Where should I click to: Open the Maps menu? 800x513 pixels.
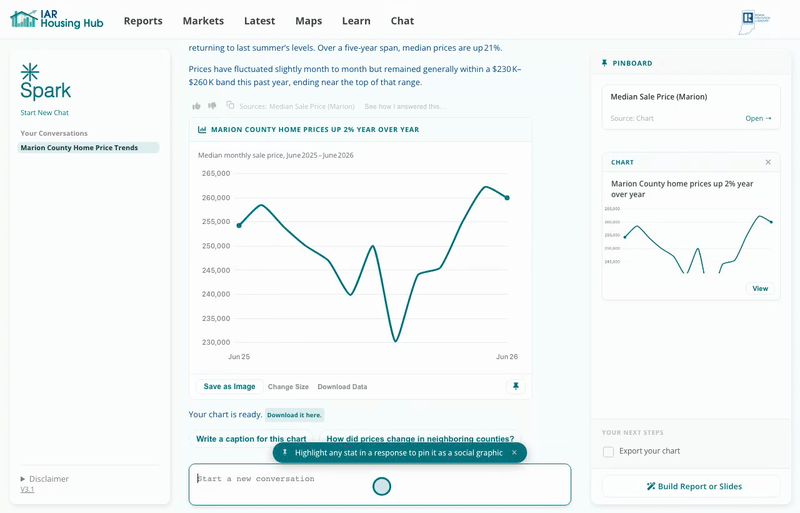[309, 21]
